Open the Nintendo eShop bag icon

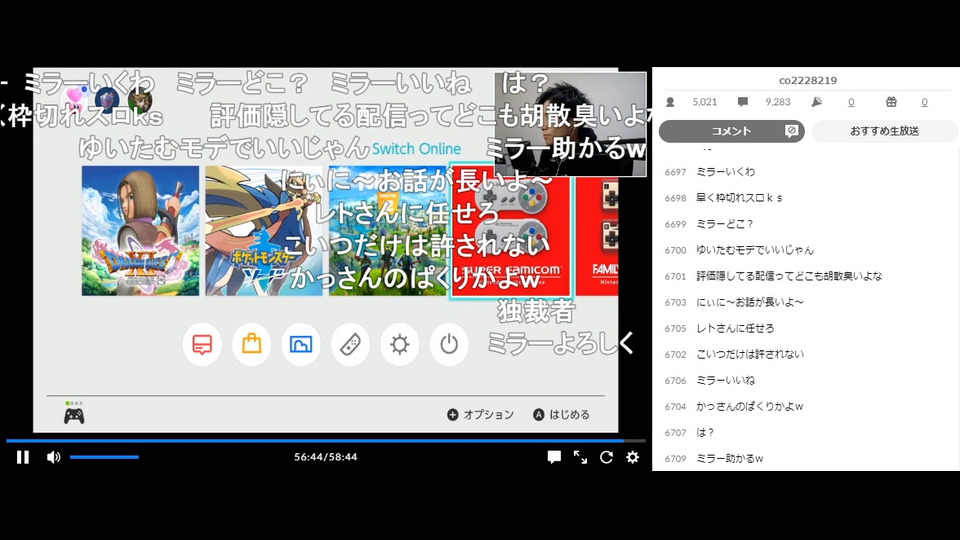click(x=252, y=344)
